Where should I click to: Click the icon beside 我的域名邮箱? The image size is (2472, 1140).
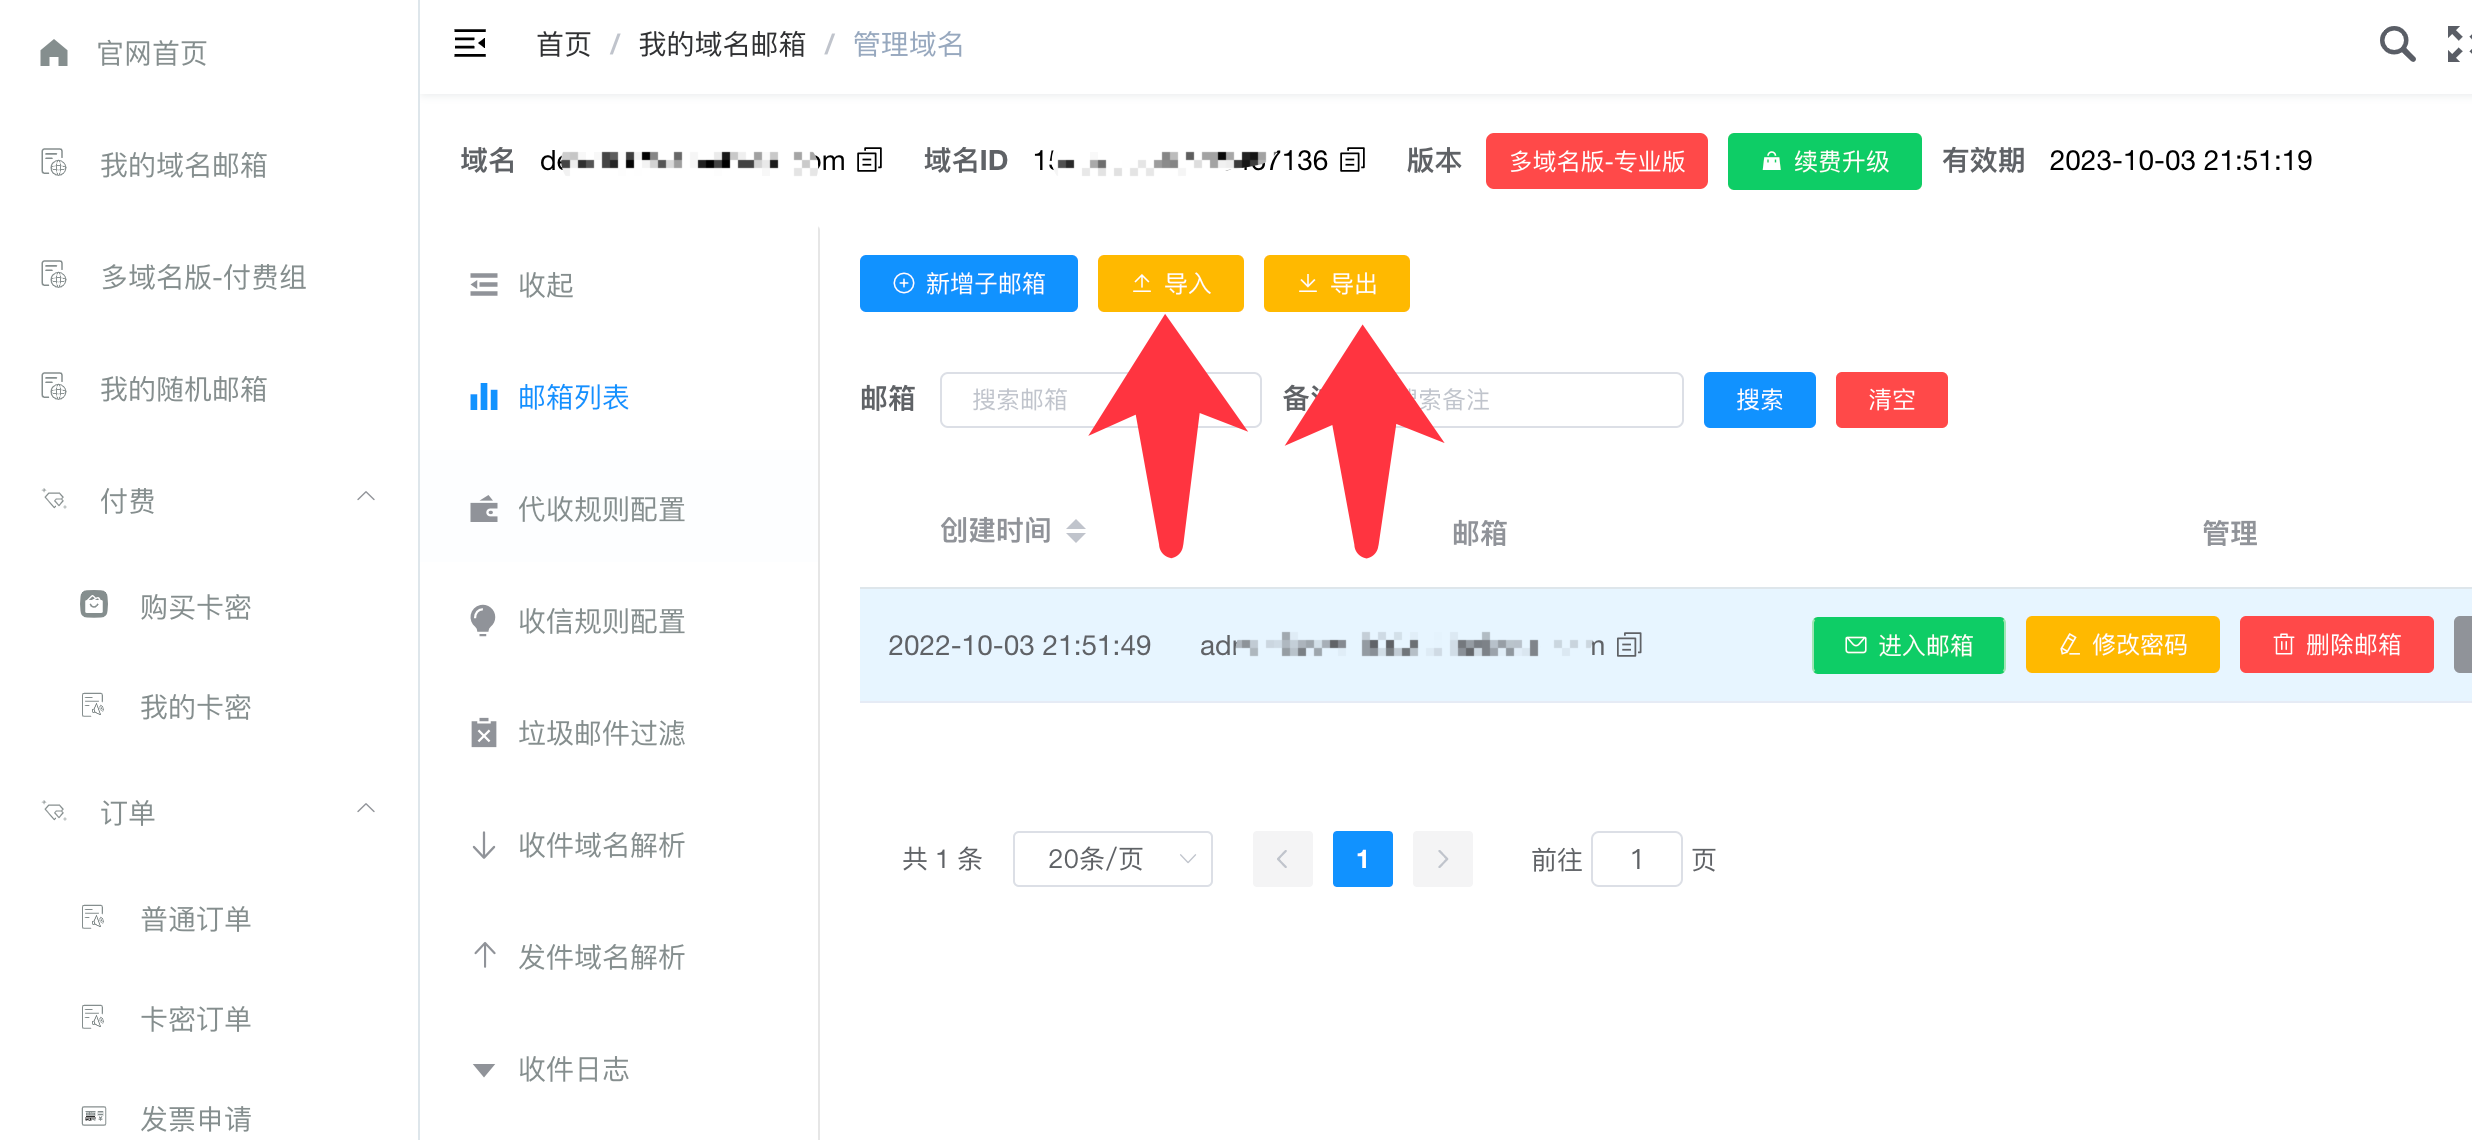point(54,163)
